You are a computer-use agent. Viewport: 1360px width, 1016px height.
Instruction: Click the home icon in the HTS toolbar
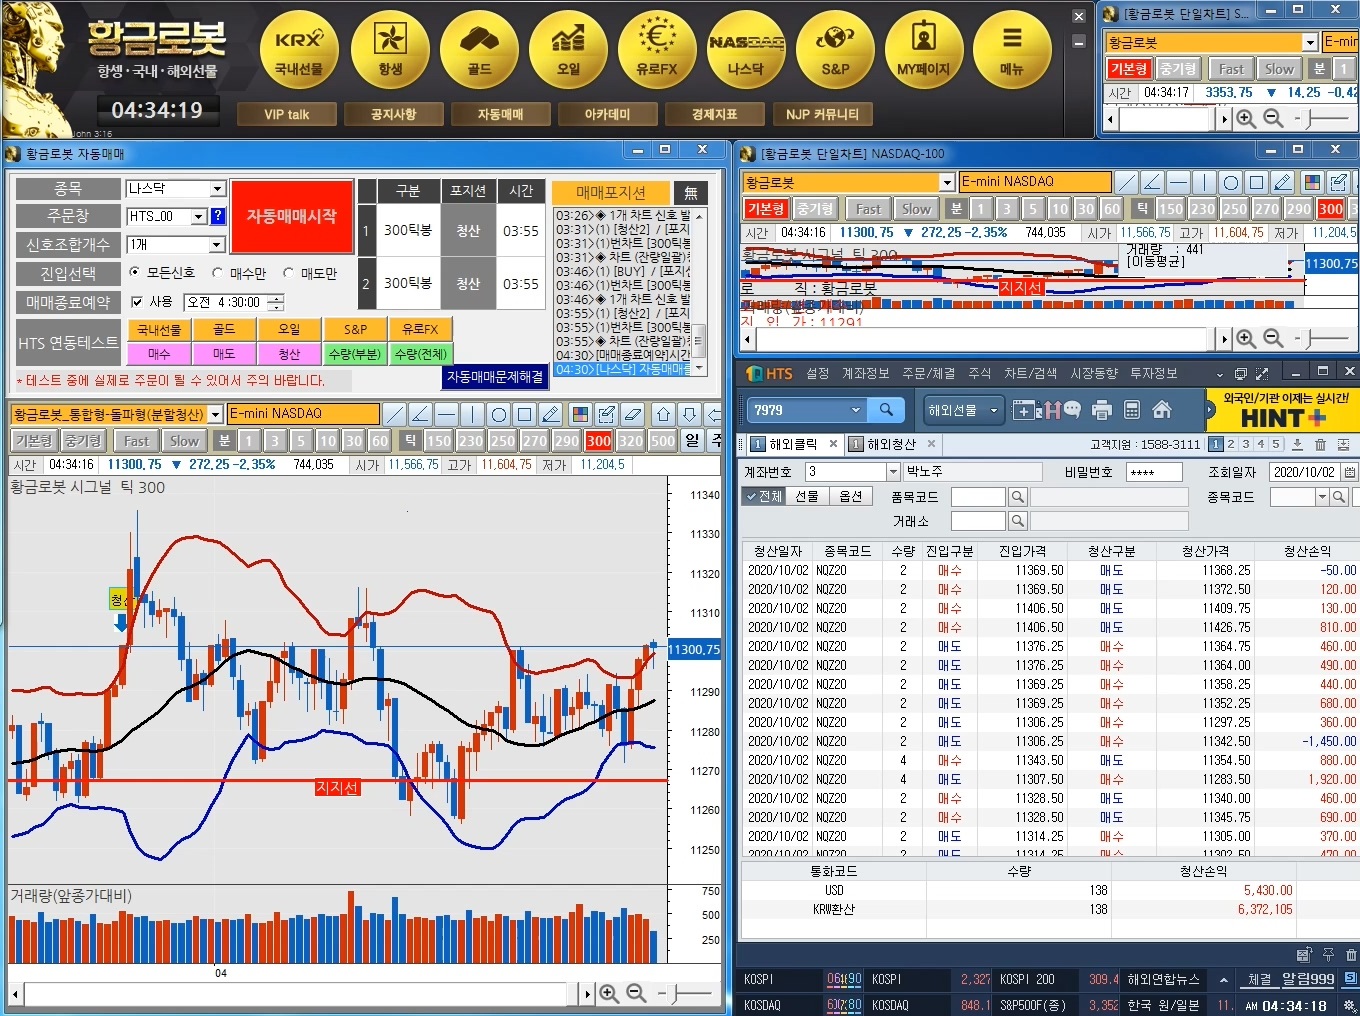point(1162,409)
